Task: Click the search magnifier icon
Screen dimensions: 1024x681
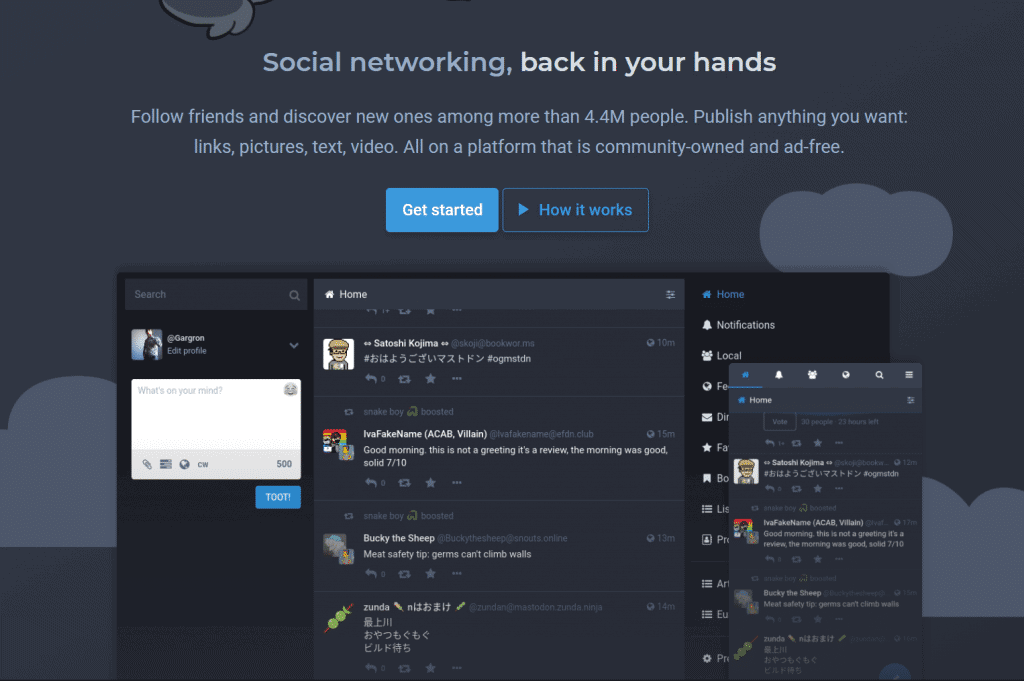Action: pyautogui.click(x=295, y=295)
